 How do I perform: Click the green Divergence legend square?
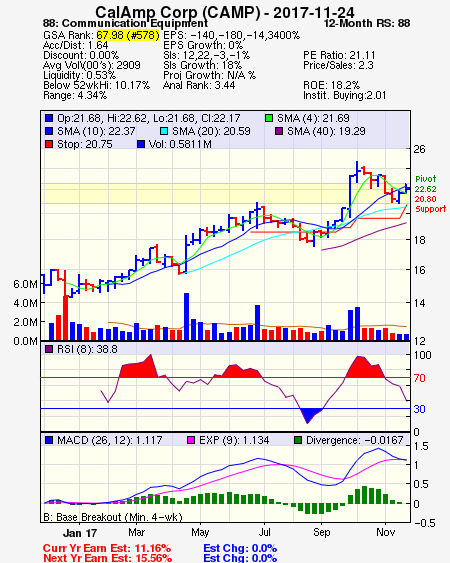pyautogui.click(x=298, y=440)
